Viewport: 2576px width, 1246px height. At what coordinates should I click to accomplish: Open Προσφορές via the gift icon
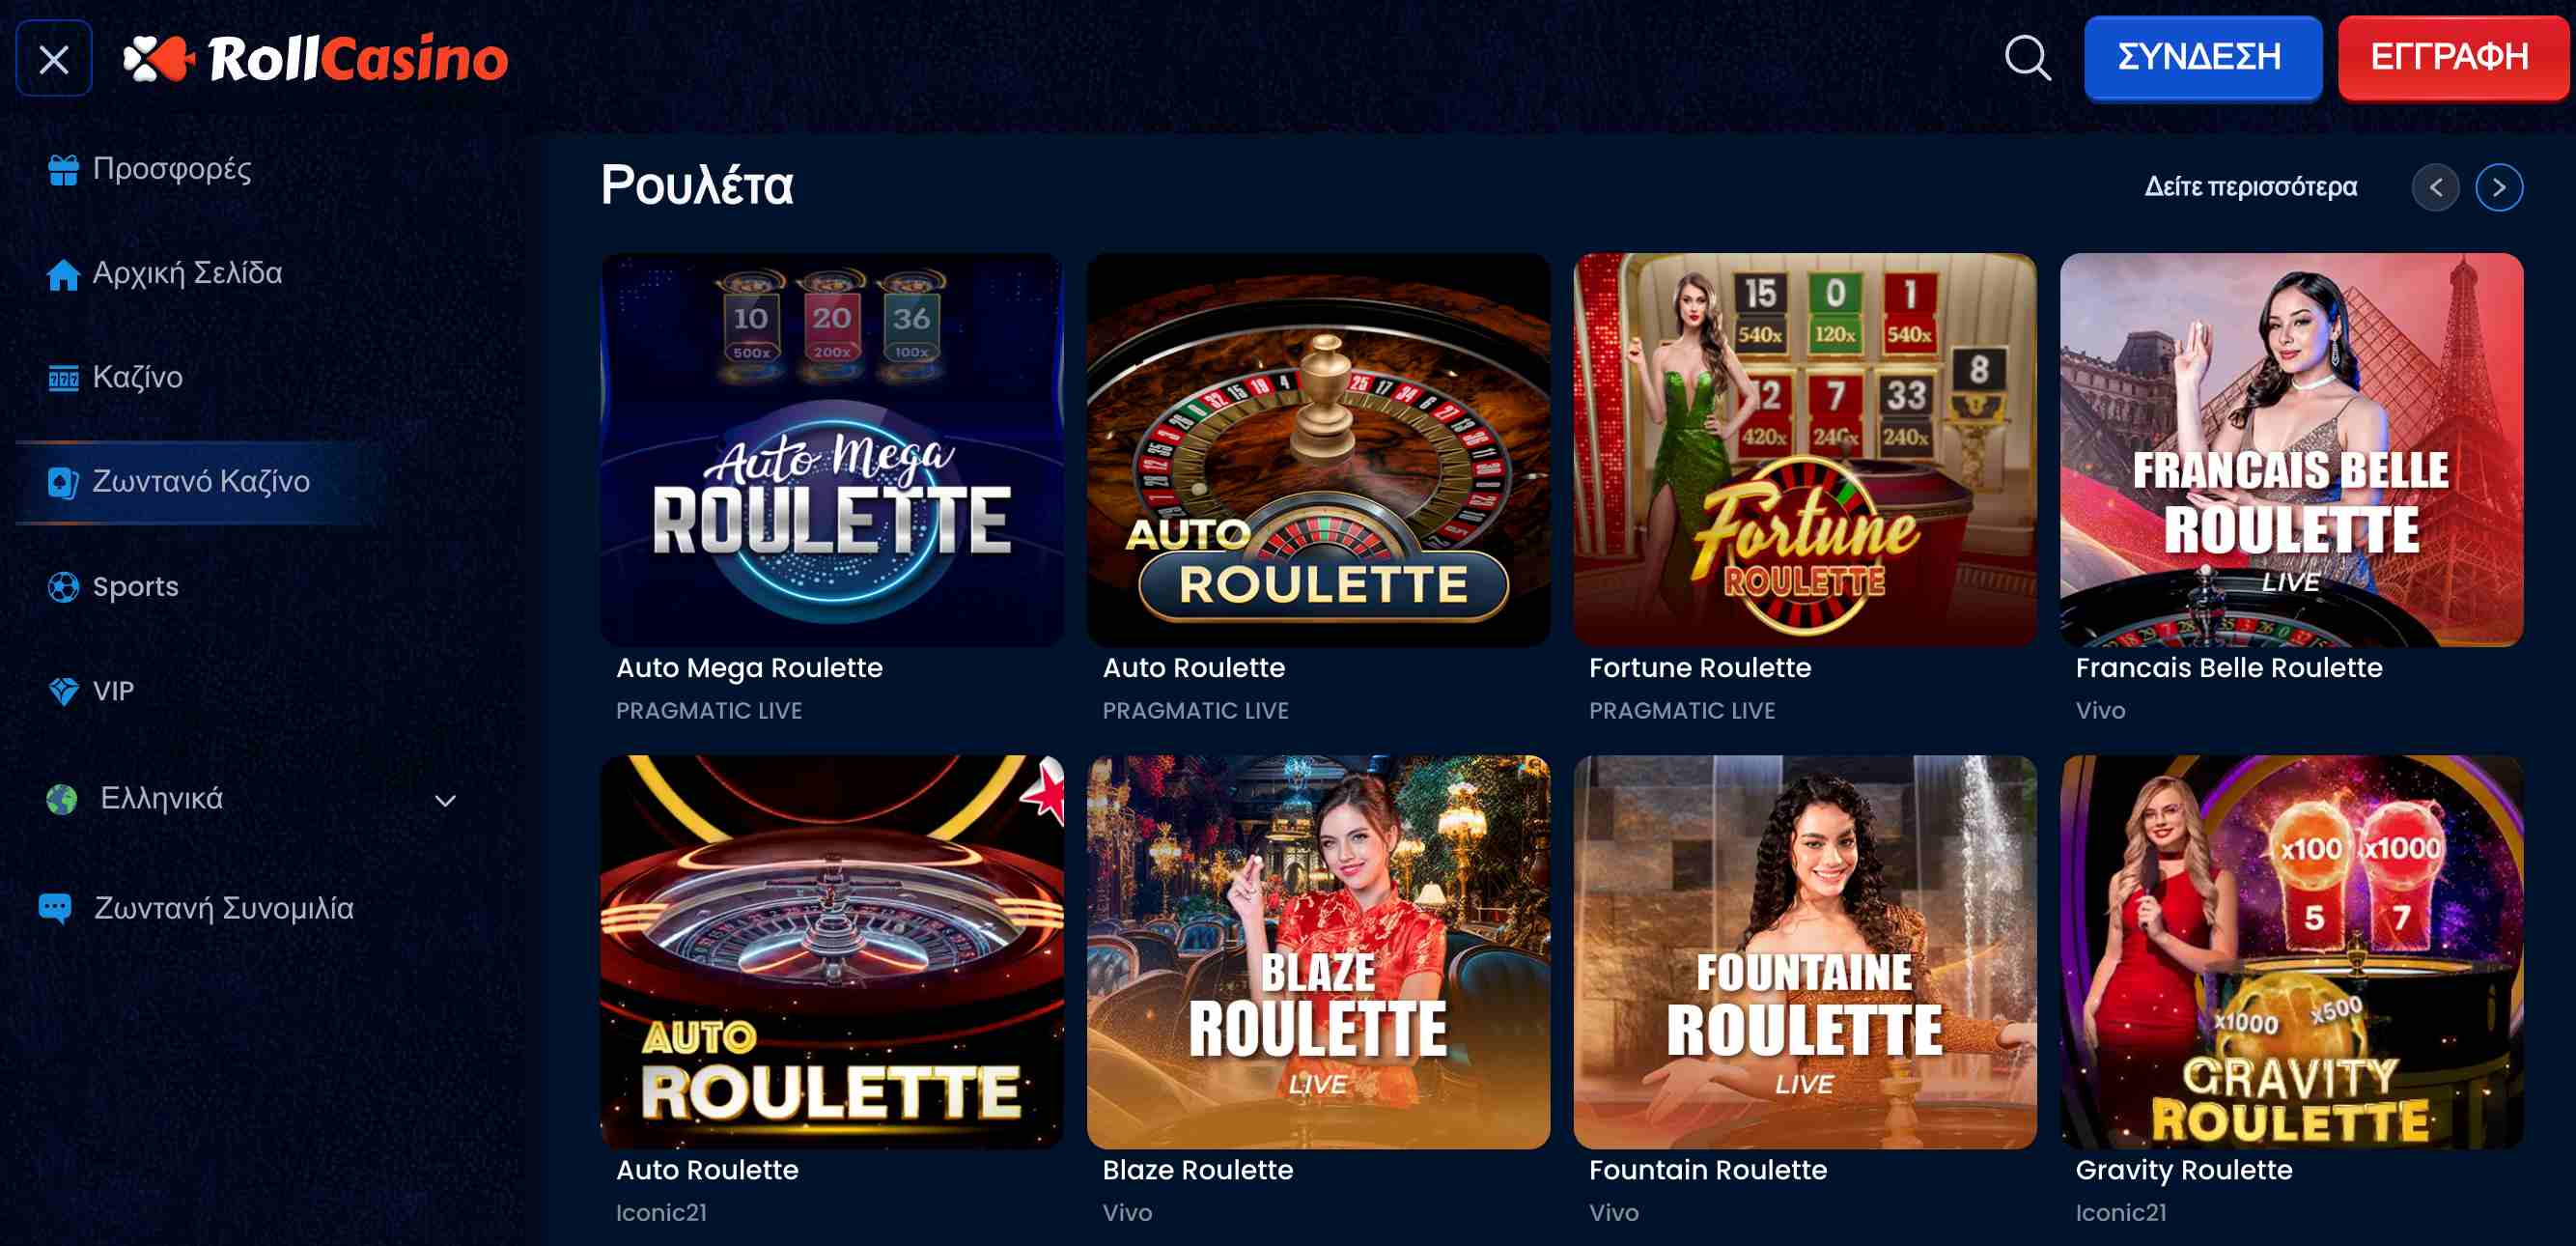click(63, 169)
